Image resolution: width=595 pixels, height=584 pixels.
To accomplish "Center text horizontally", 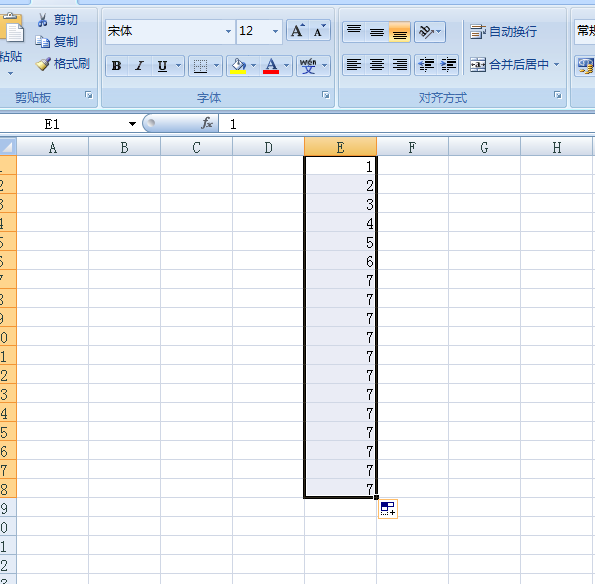I will (x=377, y=65).
